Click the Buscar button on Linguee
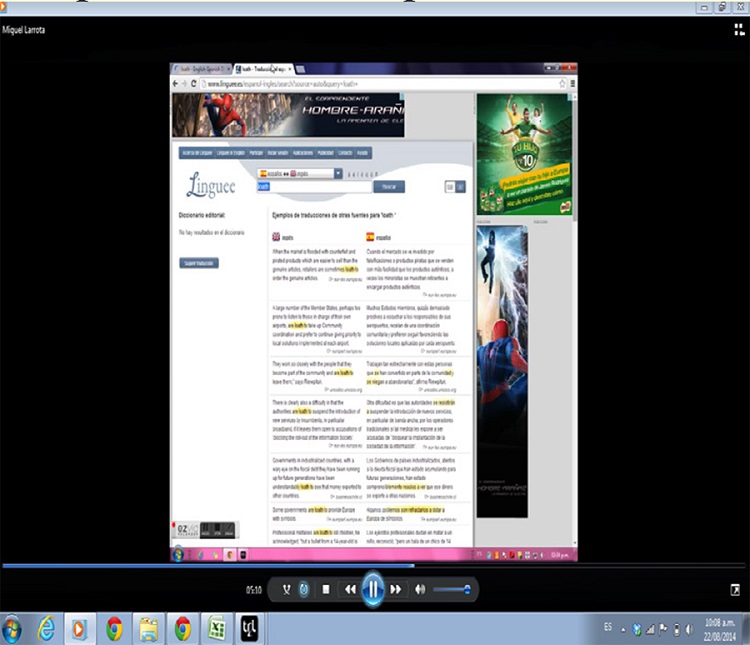Image resolution: width=750 pixels, height=645 pixels. point(388,186)
